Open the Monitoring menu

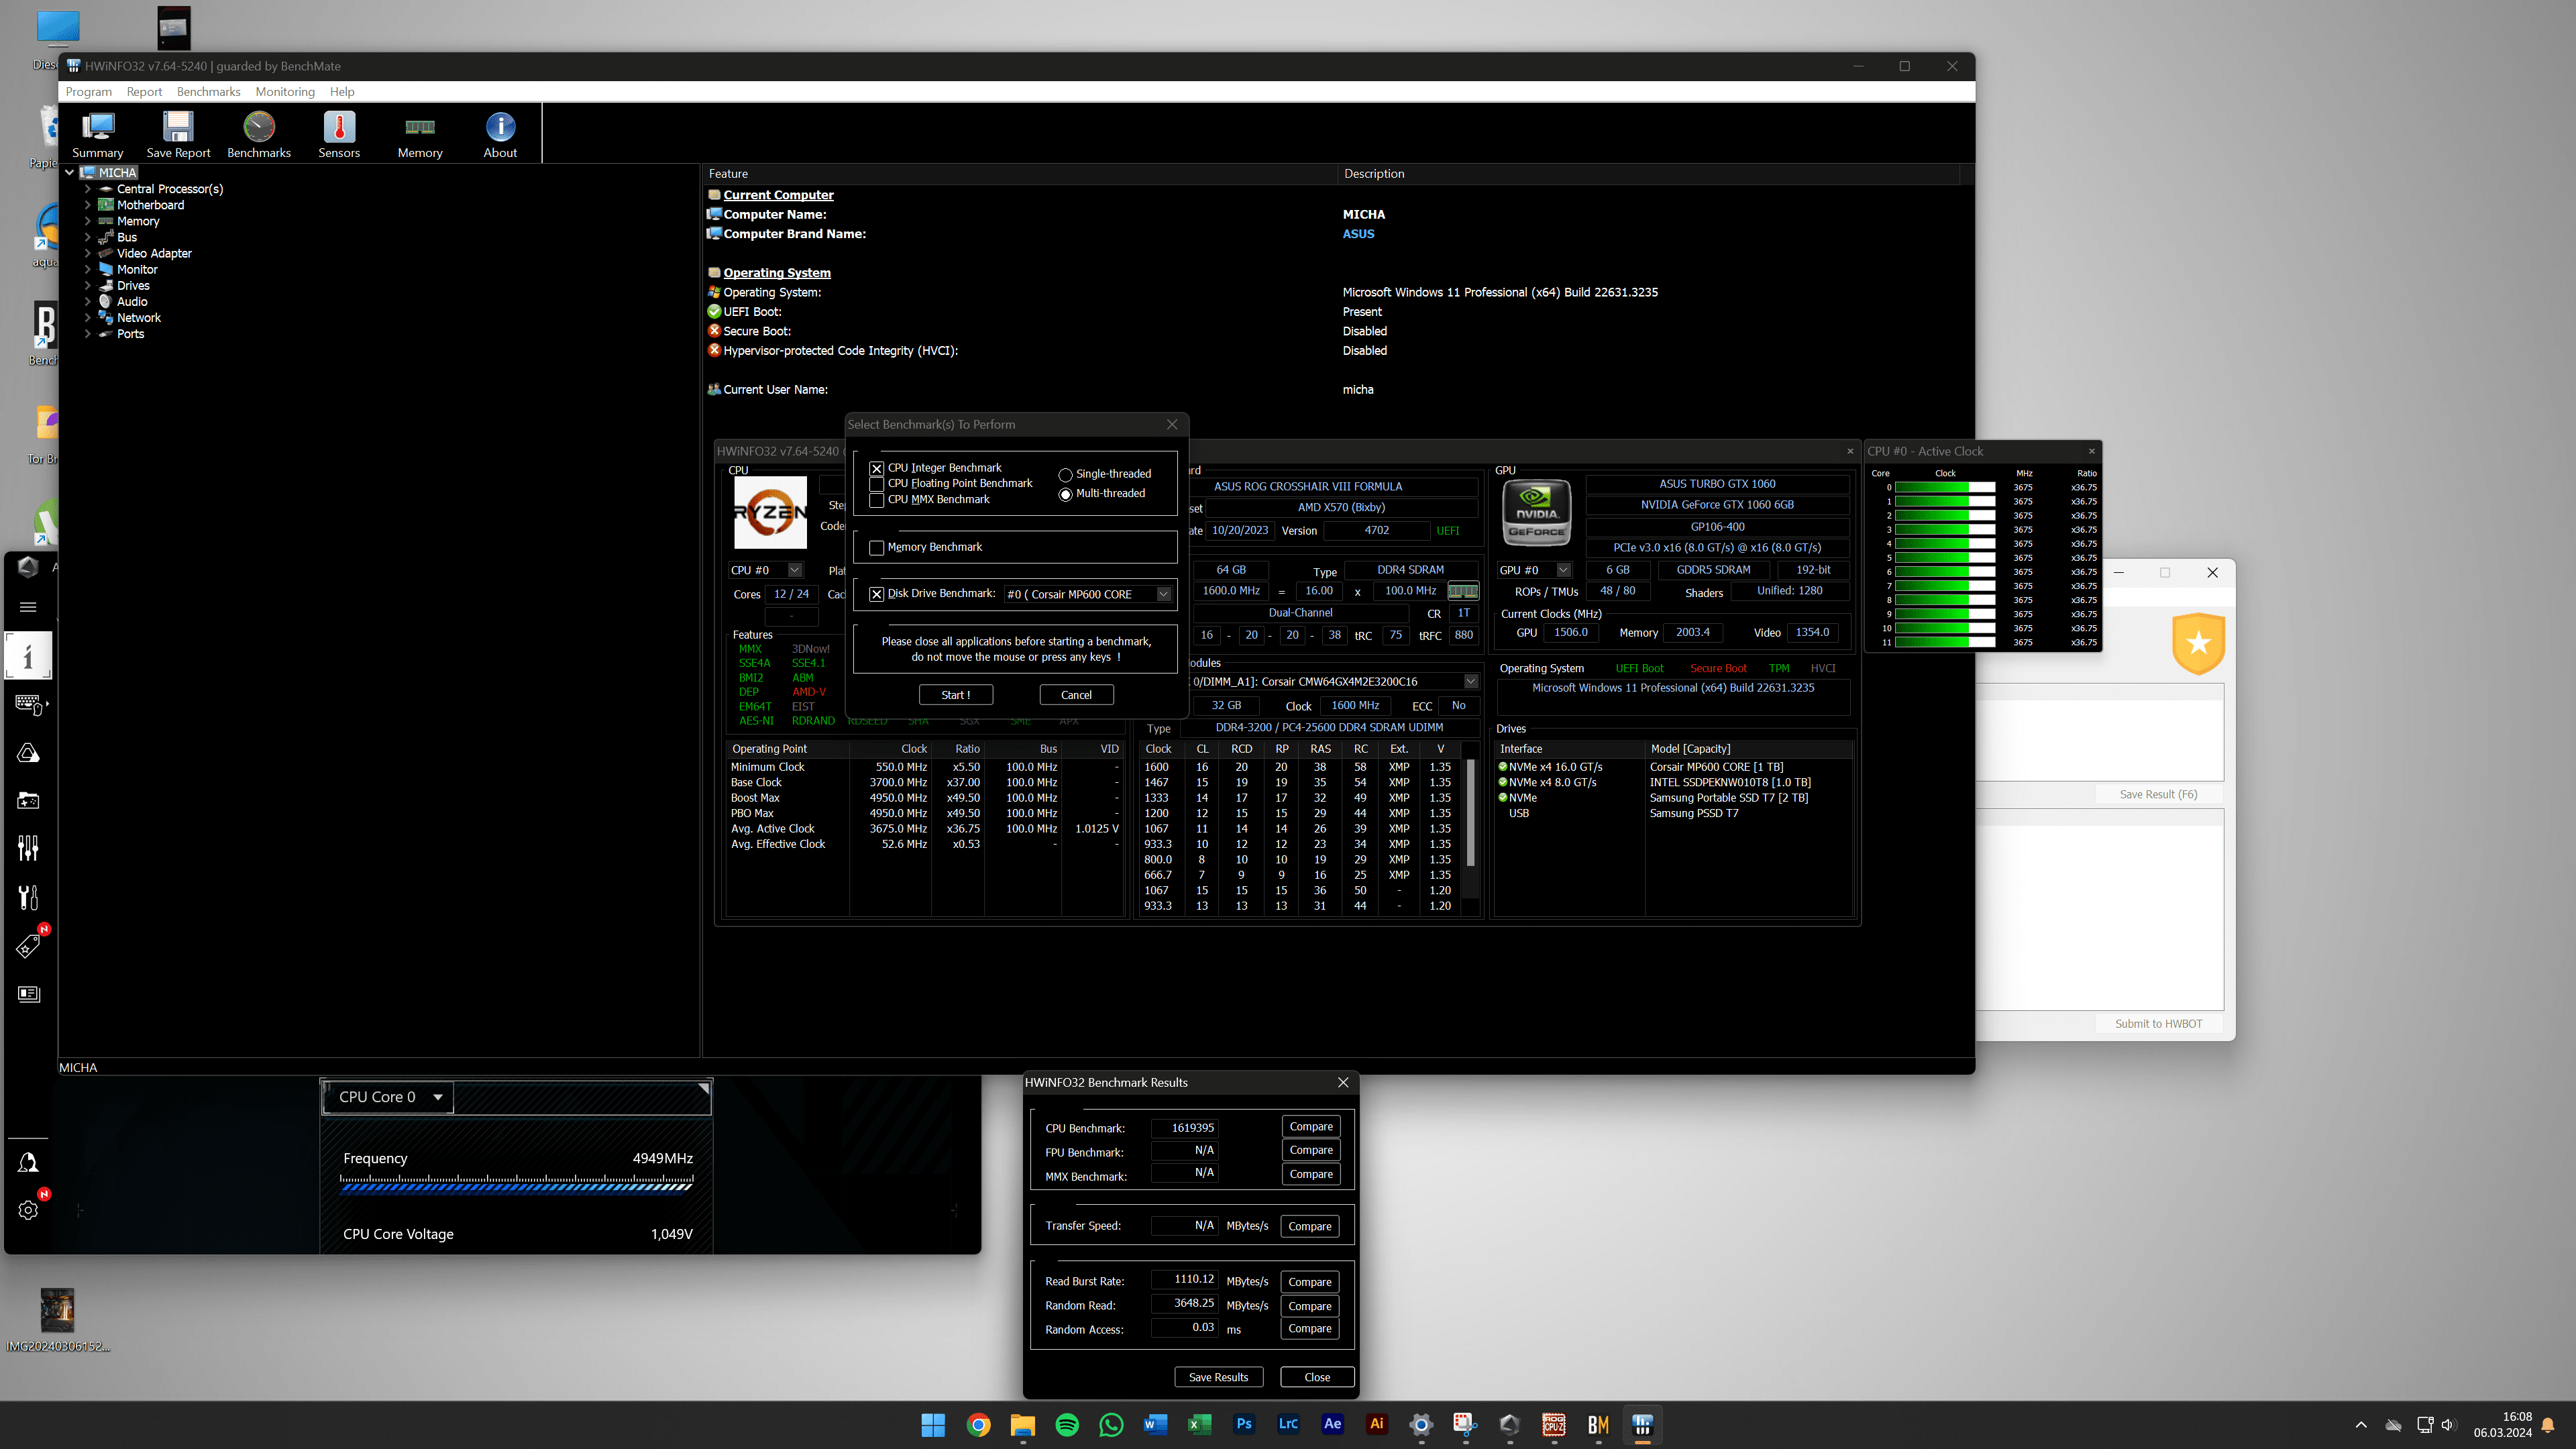coord(285,92)
